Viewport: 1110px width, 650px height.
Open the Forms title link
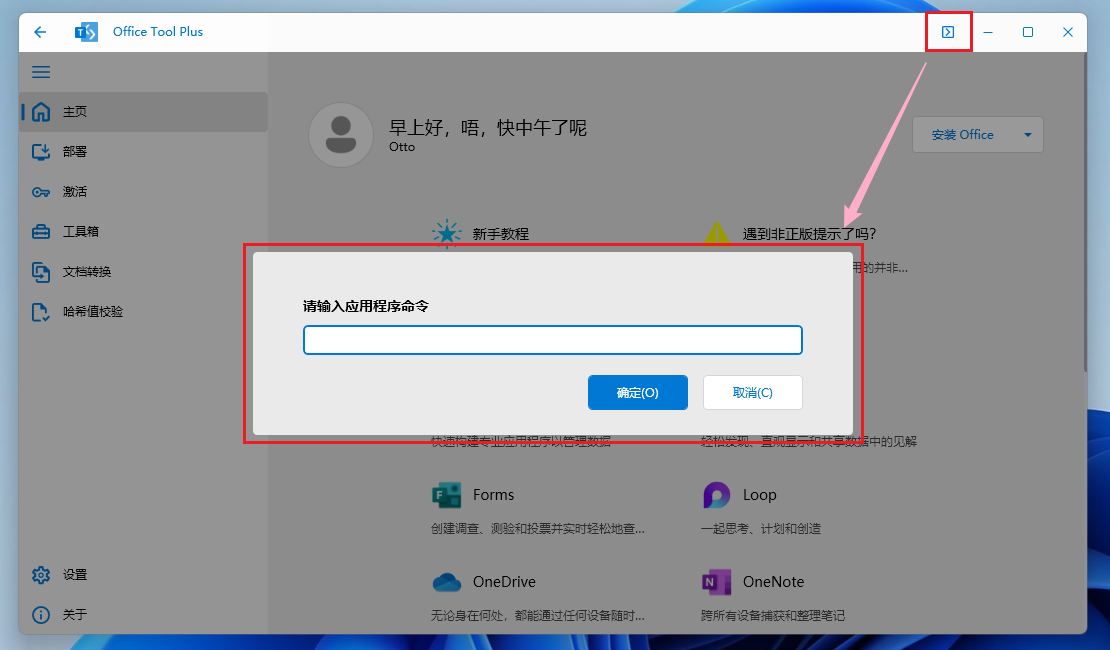point(493,495)
